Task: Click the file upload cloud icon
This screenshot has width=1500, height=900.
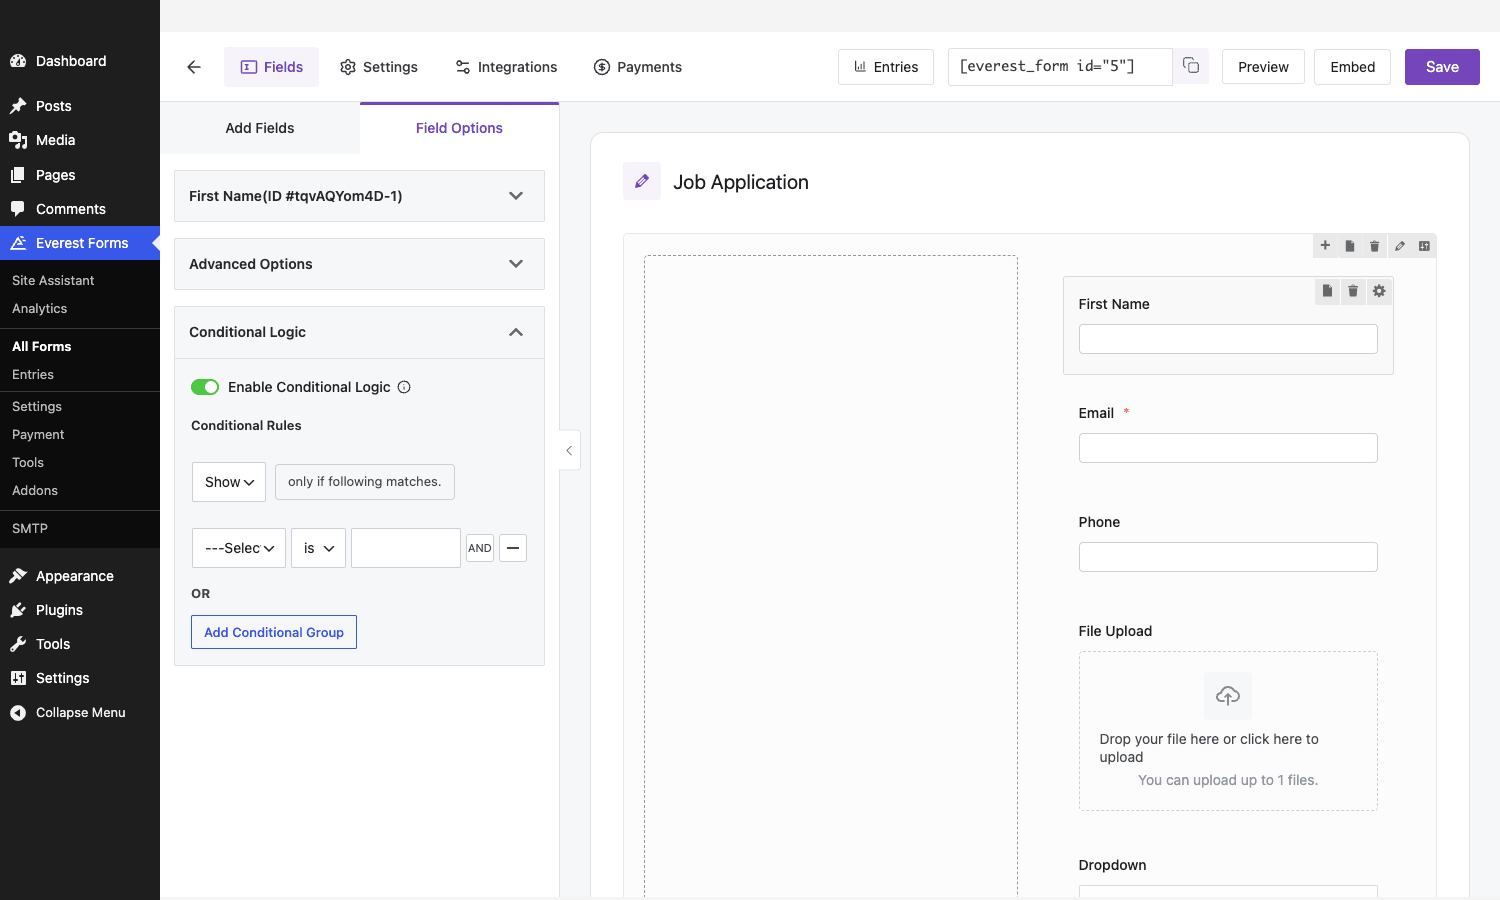Action: pos(1228,695)
